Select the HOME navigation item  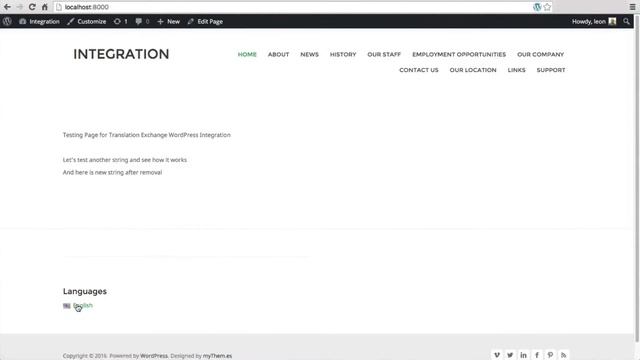pyautogui.click(x=247, y=54)
